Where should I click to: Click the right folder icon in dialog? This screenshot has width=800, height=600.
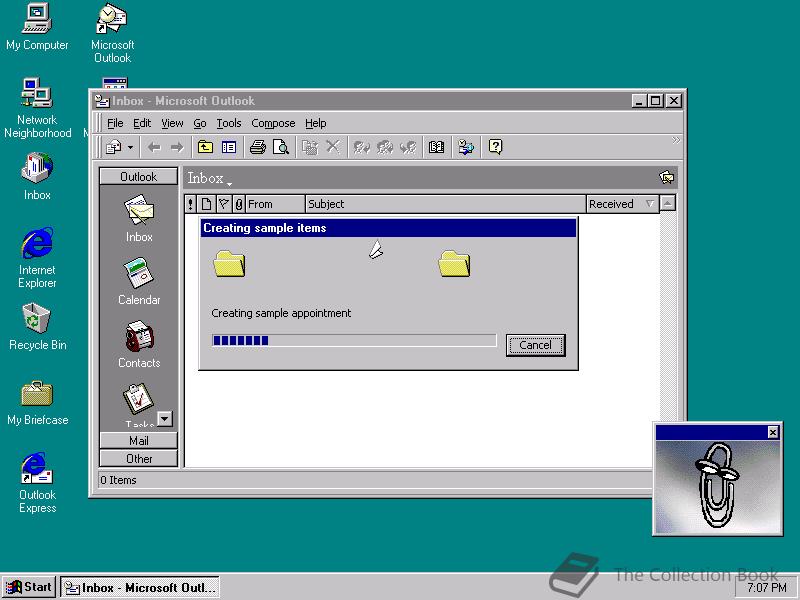coord(454,264)
